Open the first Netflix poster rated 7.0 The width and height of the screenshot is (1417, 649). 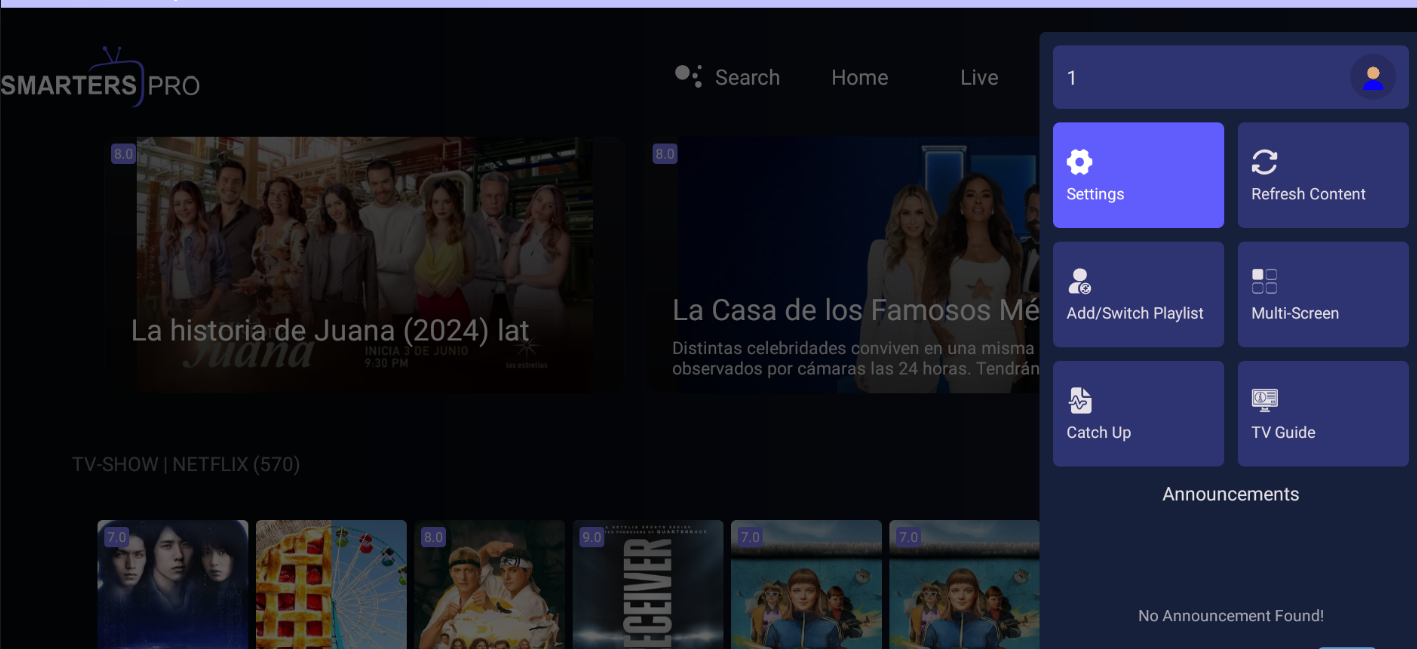[172, 584]
